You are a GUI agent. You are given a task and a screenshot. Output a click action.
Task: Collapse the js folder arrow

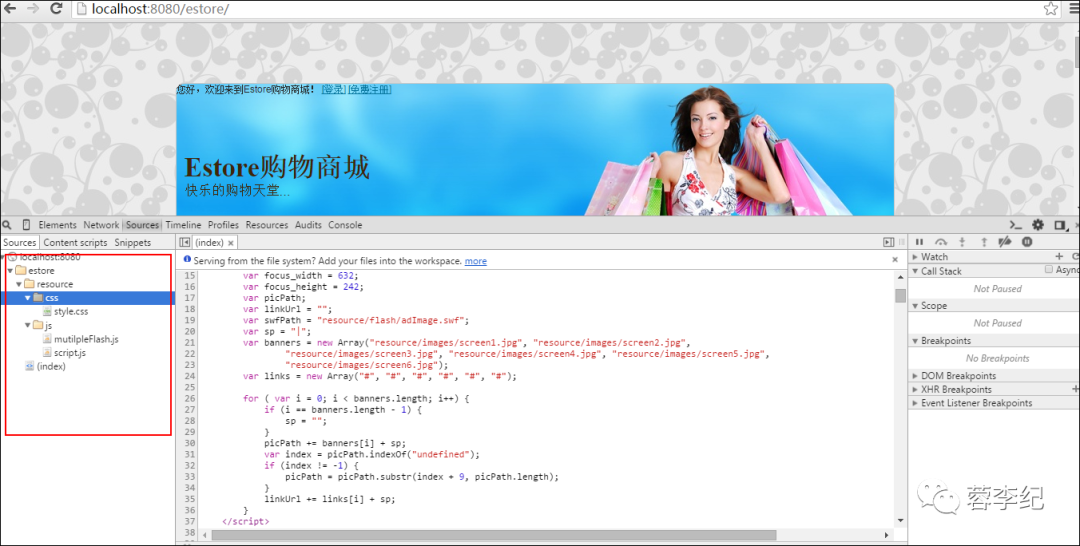(28, 326)
